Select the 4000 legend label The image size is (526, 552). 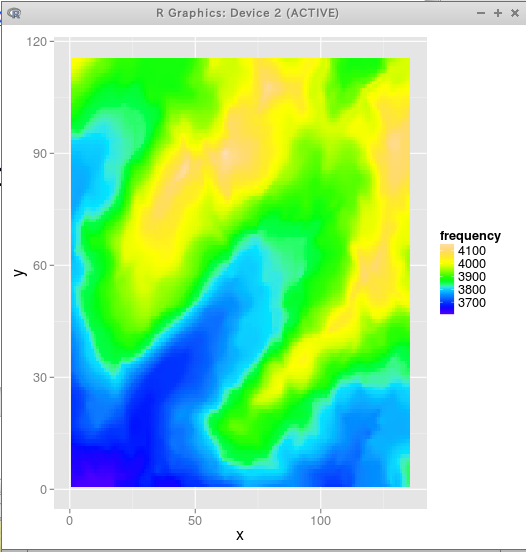tap(472, 264)
